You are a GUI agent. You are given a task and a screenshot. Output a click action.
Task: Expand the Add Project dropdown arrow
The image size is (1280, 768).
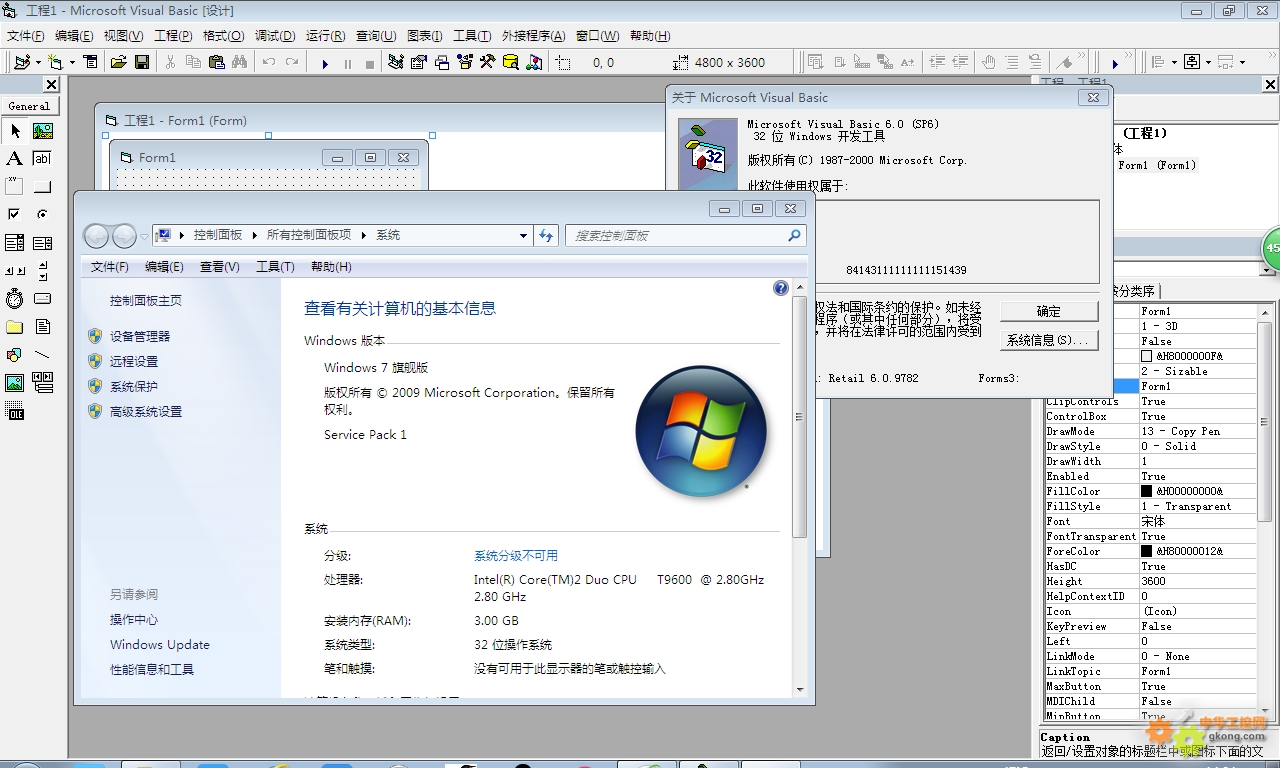[36, 62]
